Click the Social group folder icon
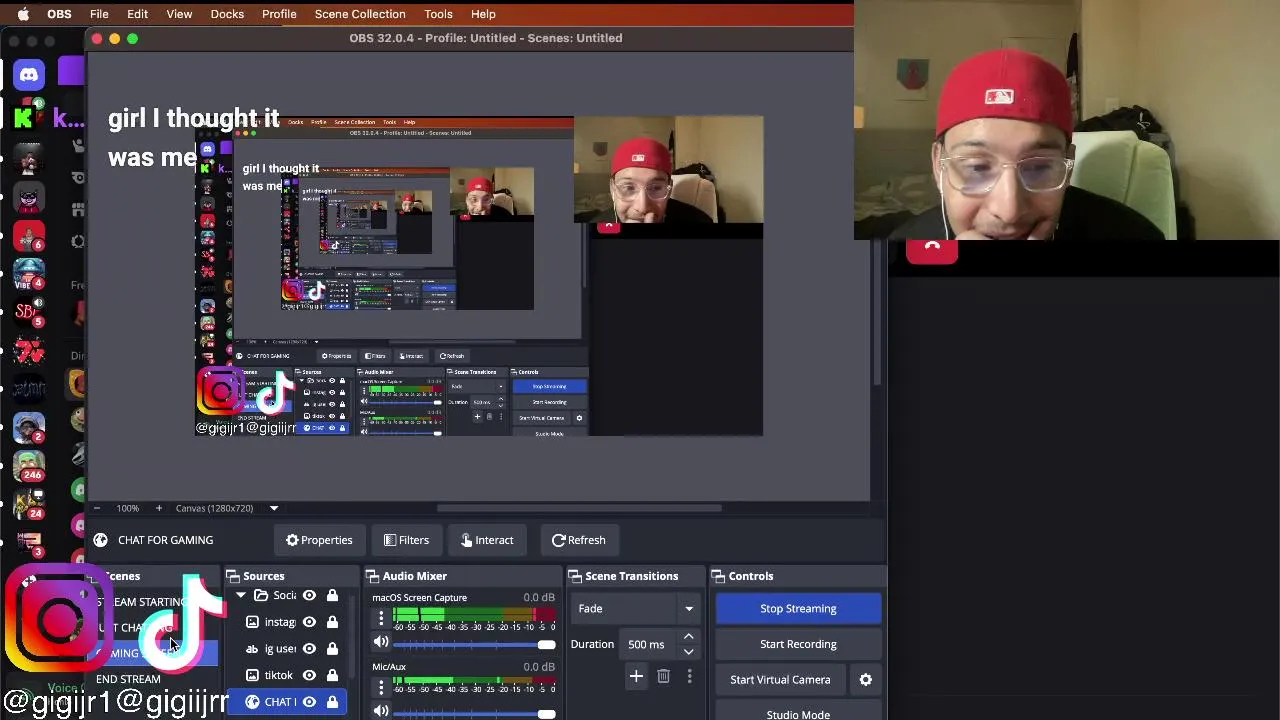This screenshot has width=1280, height=720. [261, 596]
